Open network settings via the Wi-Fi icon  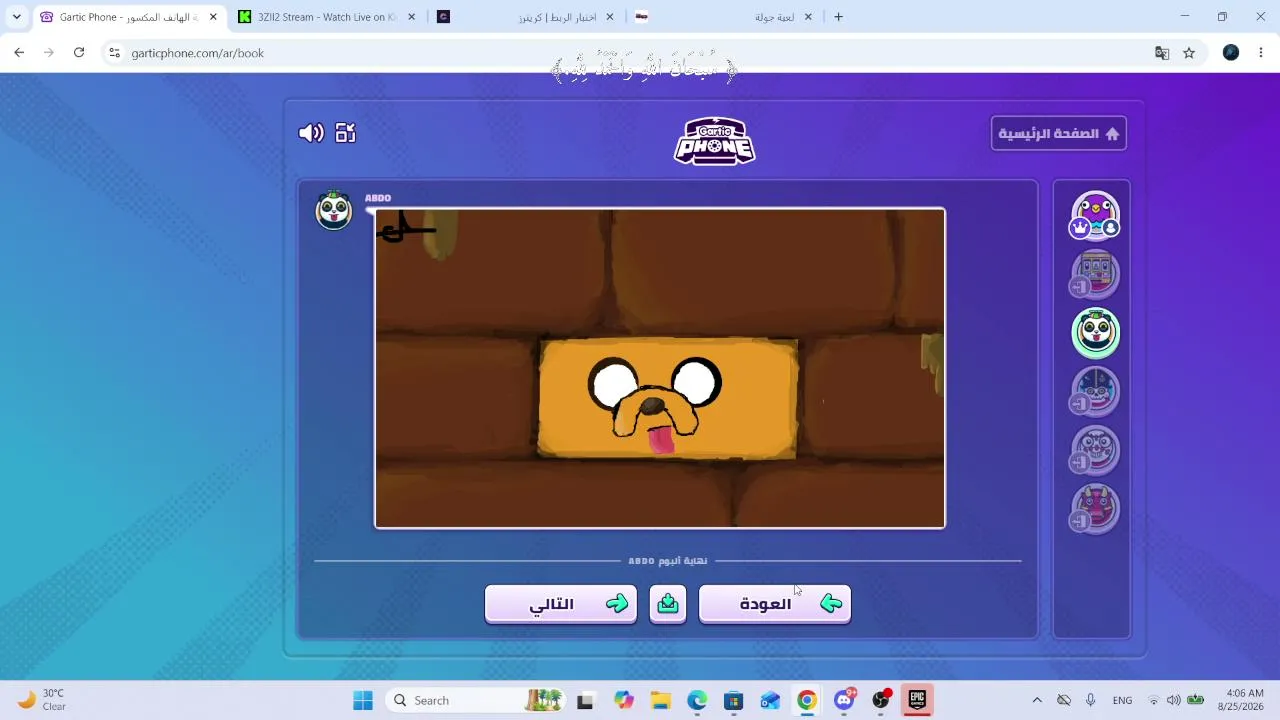(1154, 701)
